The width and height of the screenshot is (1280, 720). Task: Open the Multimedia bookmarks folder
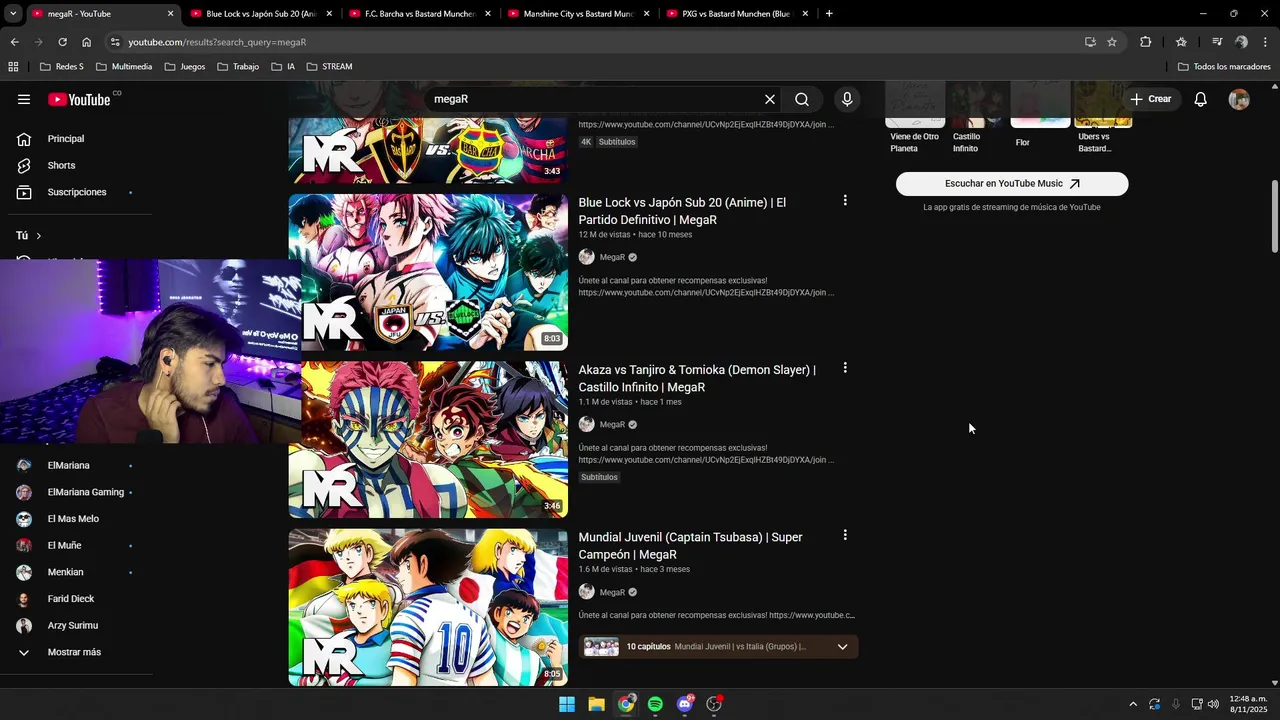(124, 67)
